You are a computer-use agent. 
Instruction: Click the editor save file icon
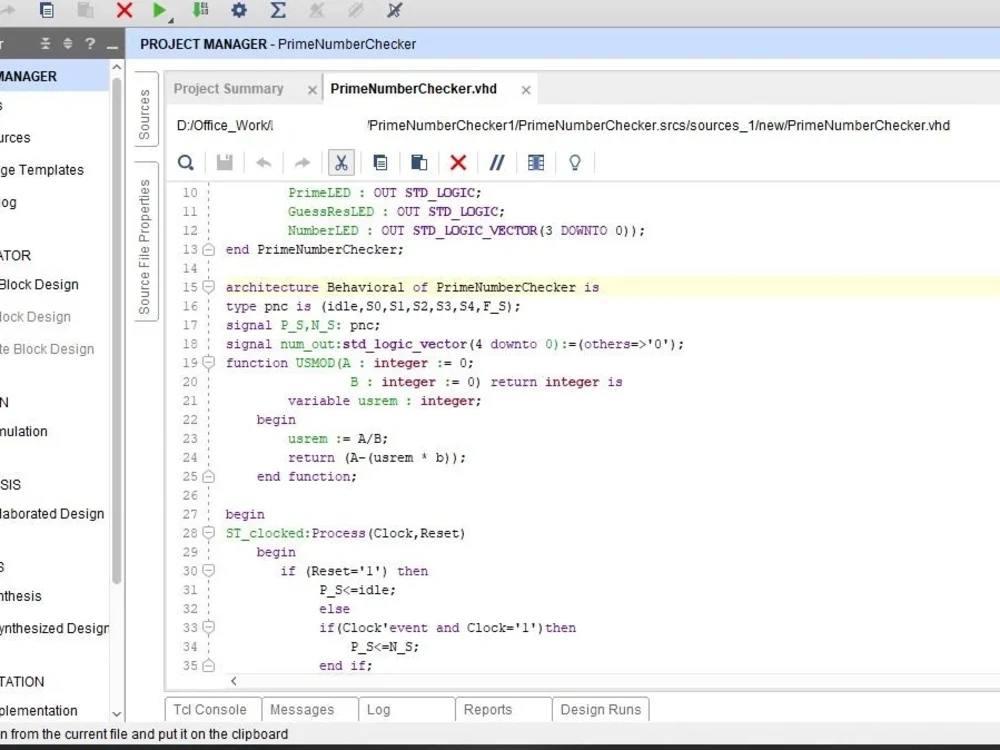click(224, 163)
